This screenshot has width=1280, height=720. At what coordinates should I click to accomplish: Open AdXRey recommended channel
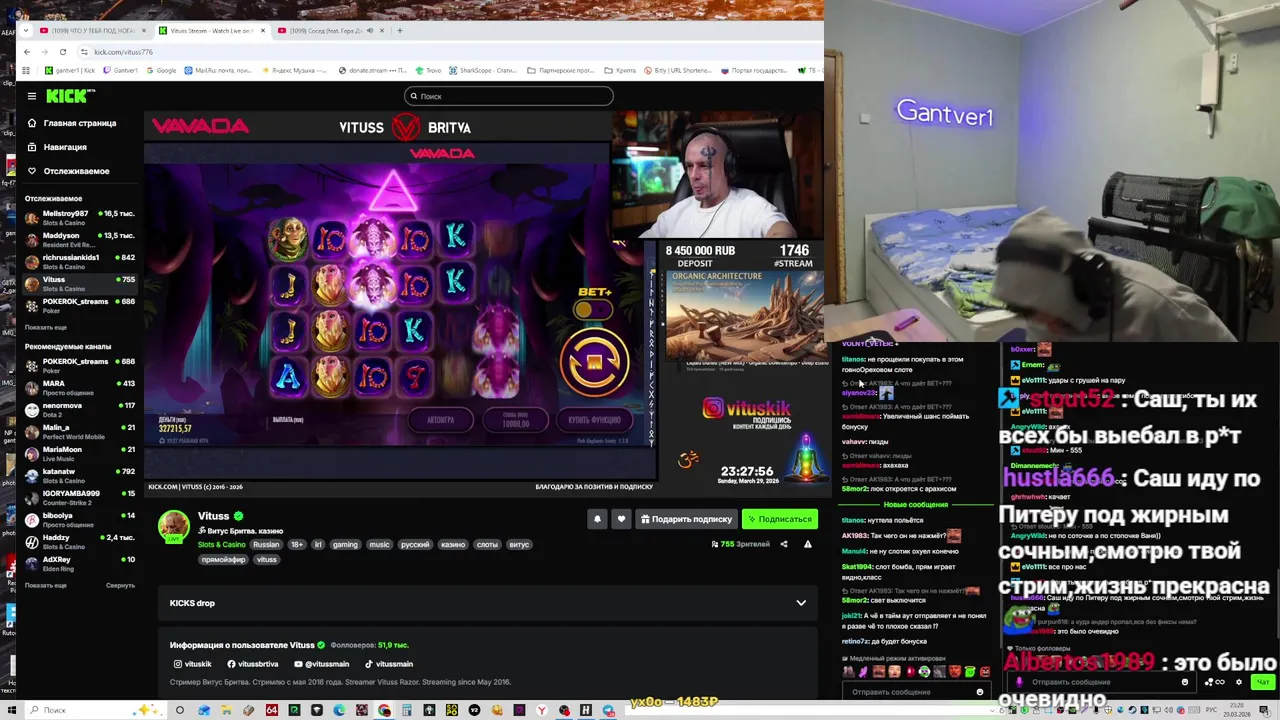pyautogui.click(x=80, y=564)
